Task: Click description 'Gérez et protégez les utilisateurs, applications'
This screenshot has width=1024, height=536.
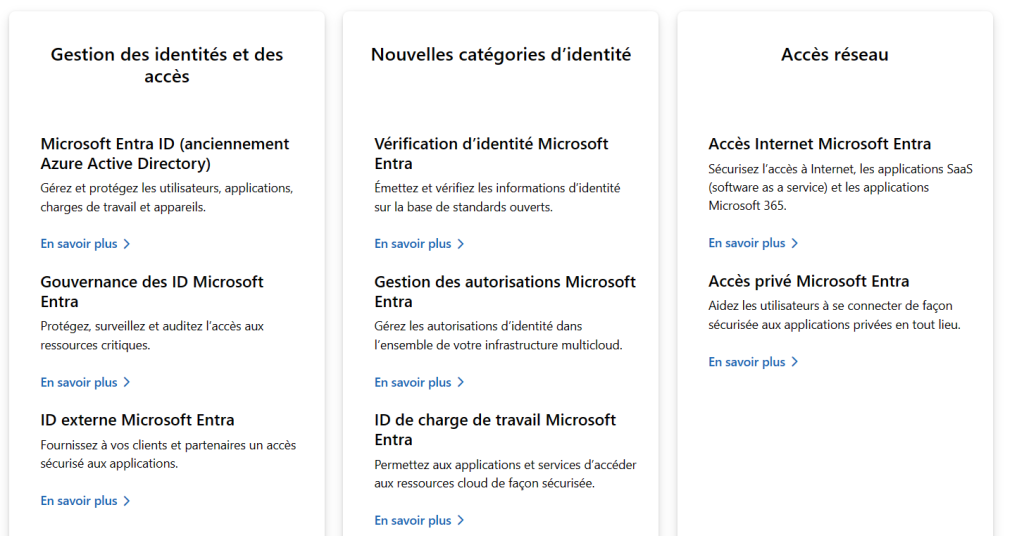Action: click(x=167, y=198)
